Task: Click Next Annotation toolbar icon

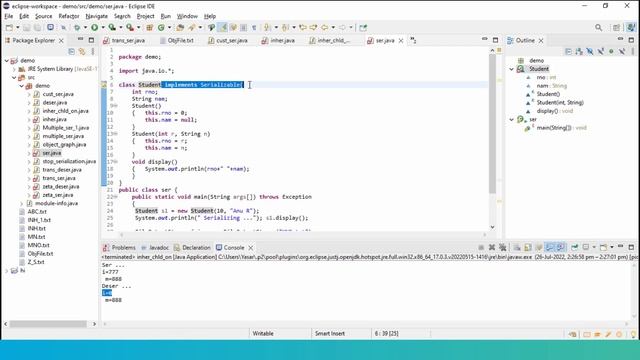Action: click(x=267, y=27)
